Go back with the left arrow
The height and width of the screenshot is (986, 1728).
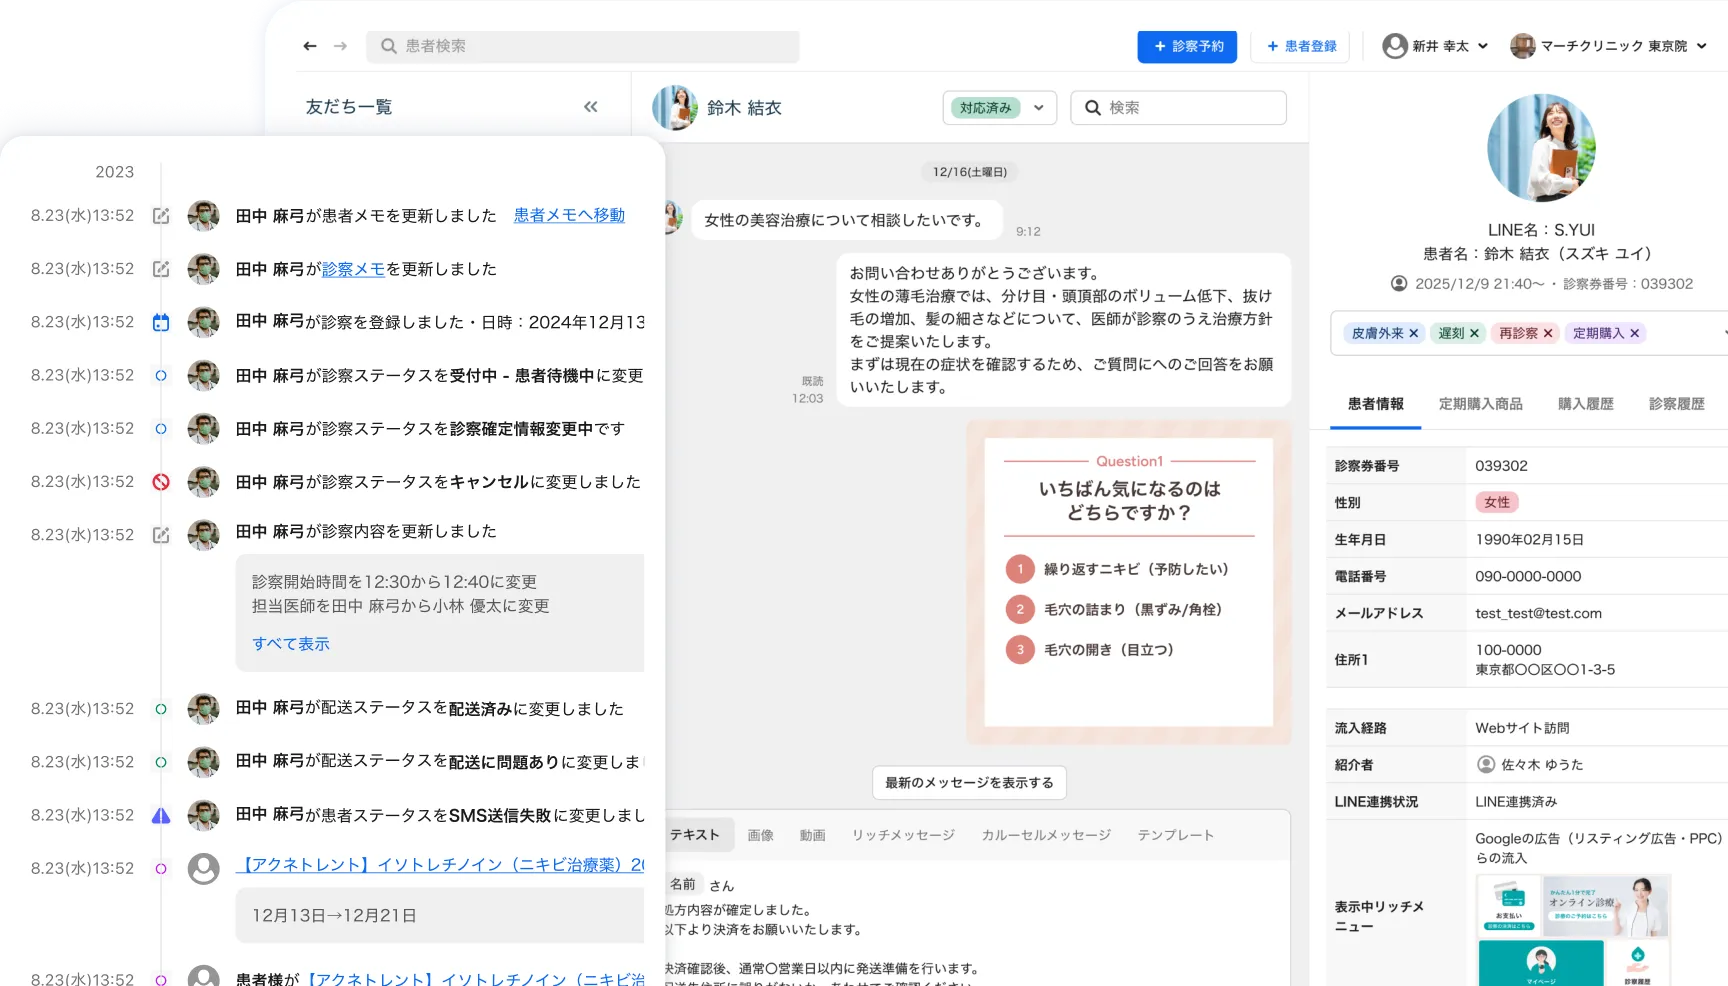pyautogui.click(x=310, y=46)
